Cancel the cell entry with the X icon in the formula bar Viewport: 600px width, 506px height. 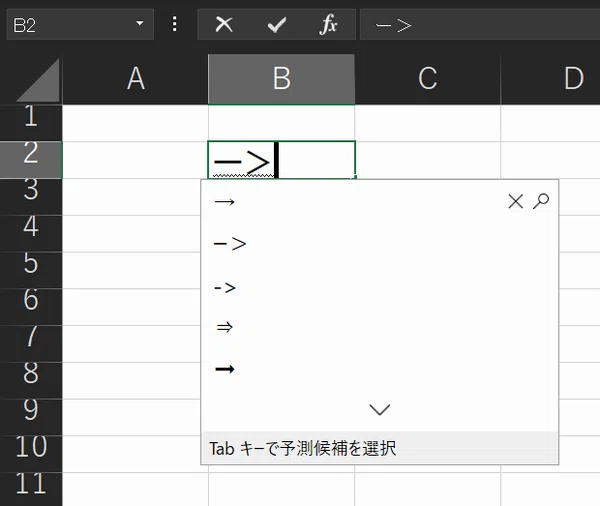(x=224, y=25)
